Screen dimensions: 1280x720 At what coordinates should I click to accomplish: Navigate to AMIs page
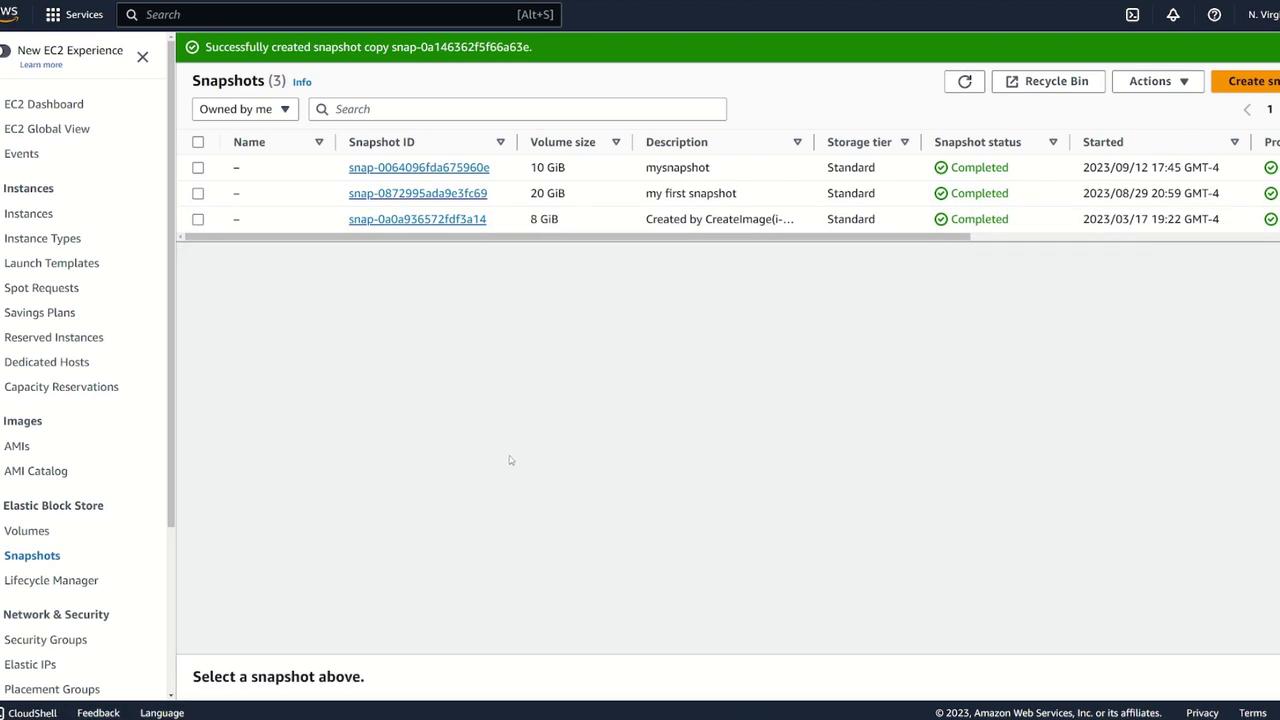click(17, 446)
